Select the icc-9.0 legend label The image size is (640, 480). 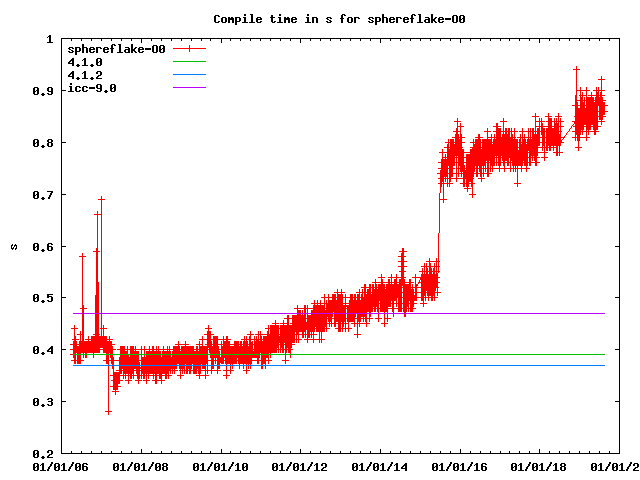pos(92,88)
